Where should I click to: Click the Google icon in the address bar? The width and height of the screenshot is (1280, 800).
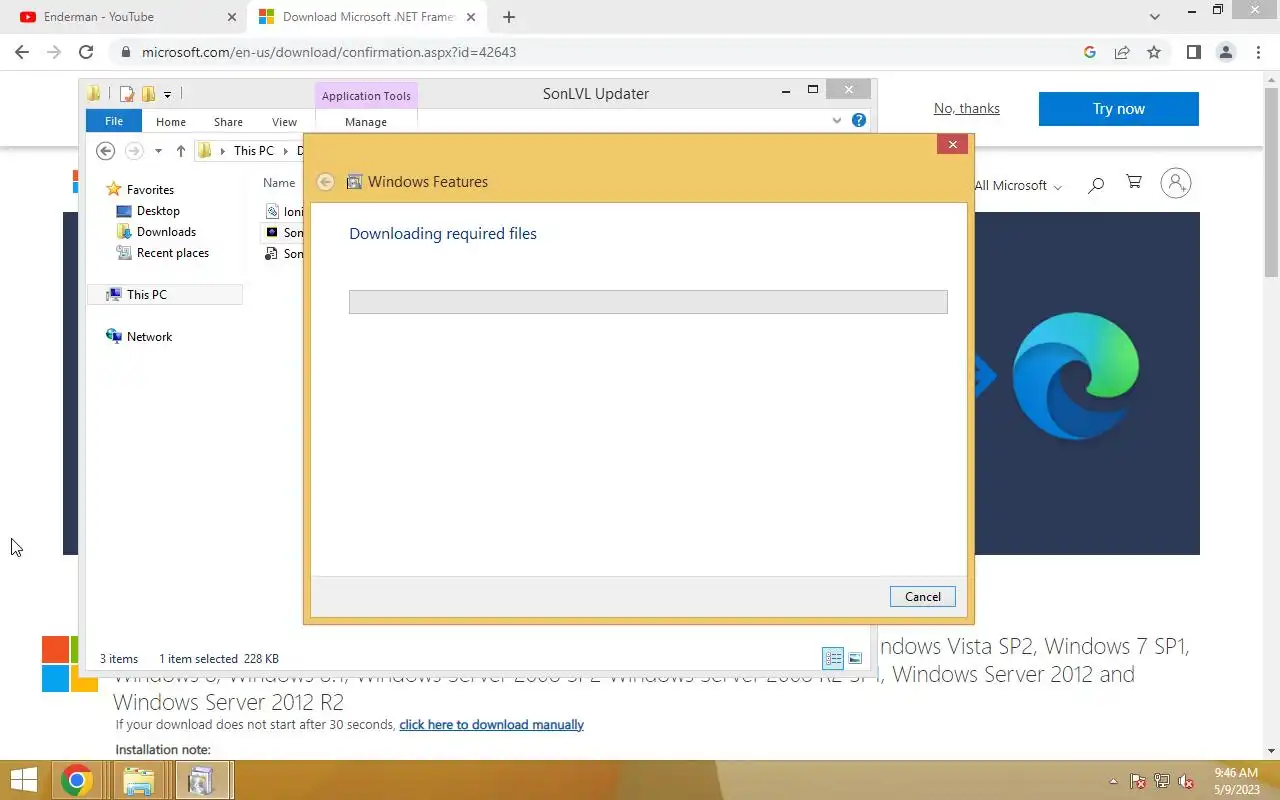[1090, 52]
